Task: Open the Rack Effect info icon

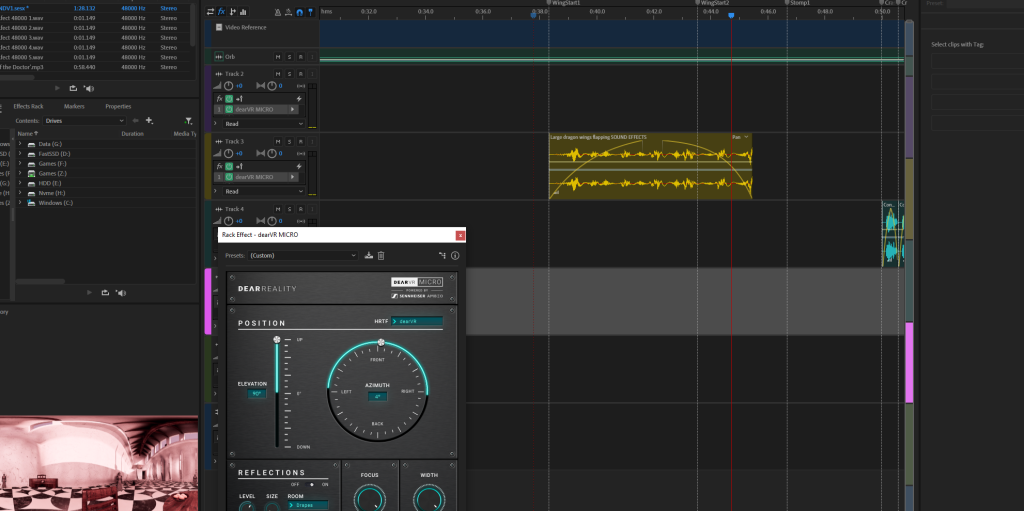Action: coord(455,256)
